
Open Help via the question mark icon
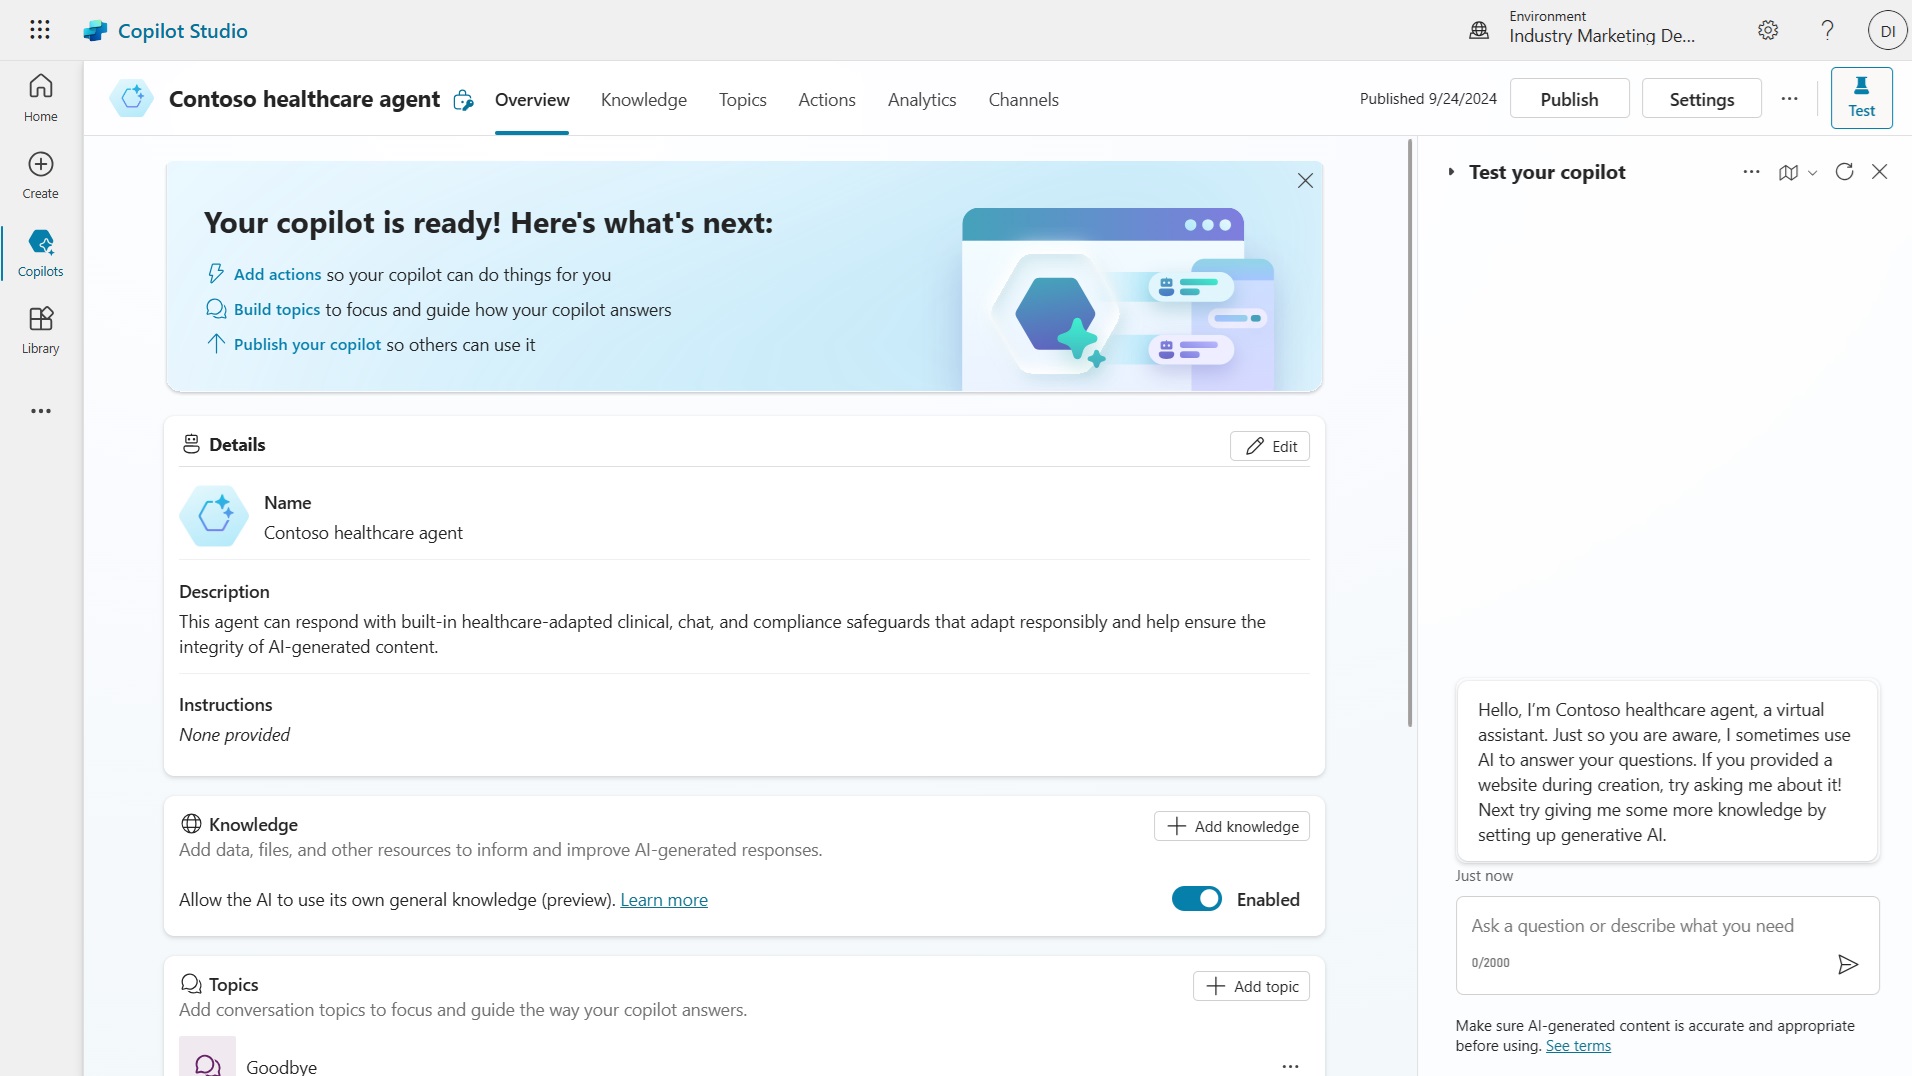[1826, 30]
